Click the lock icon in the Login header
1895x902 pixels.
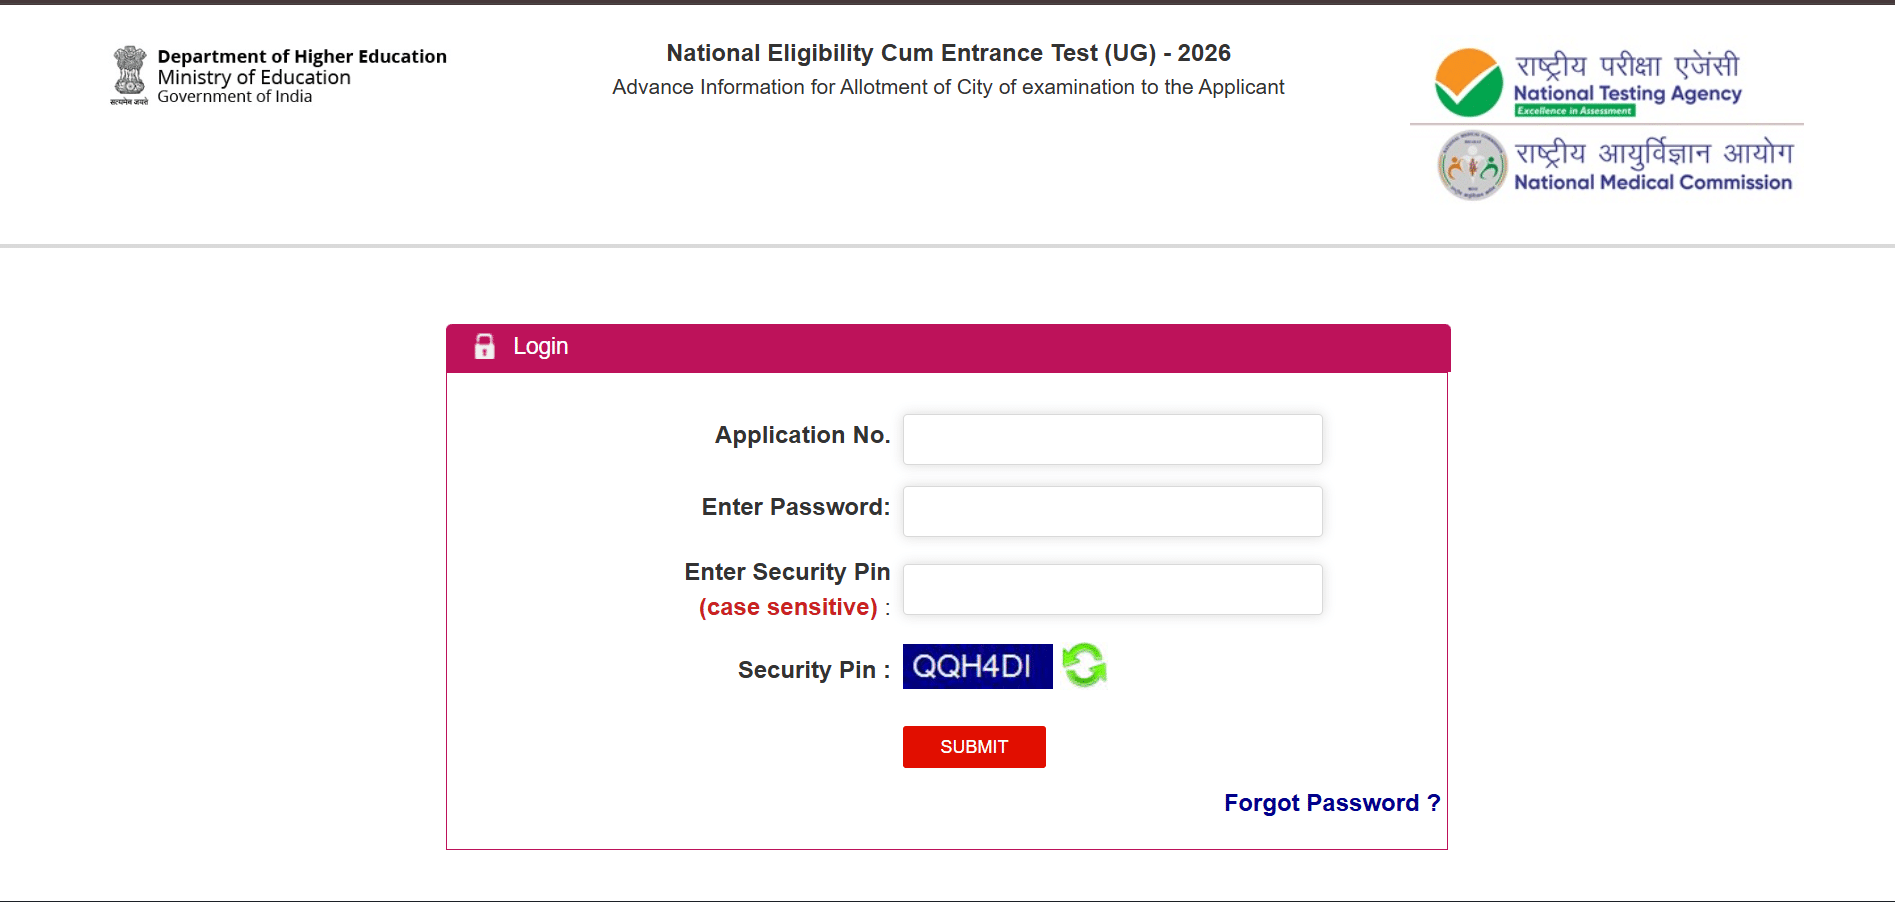point(485,346)
